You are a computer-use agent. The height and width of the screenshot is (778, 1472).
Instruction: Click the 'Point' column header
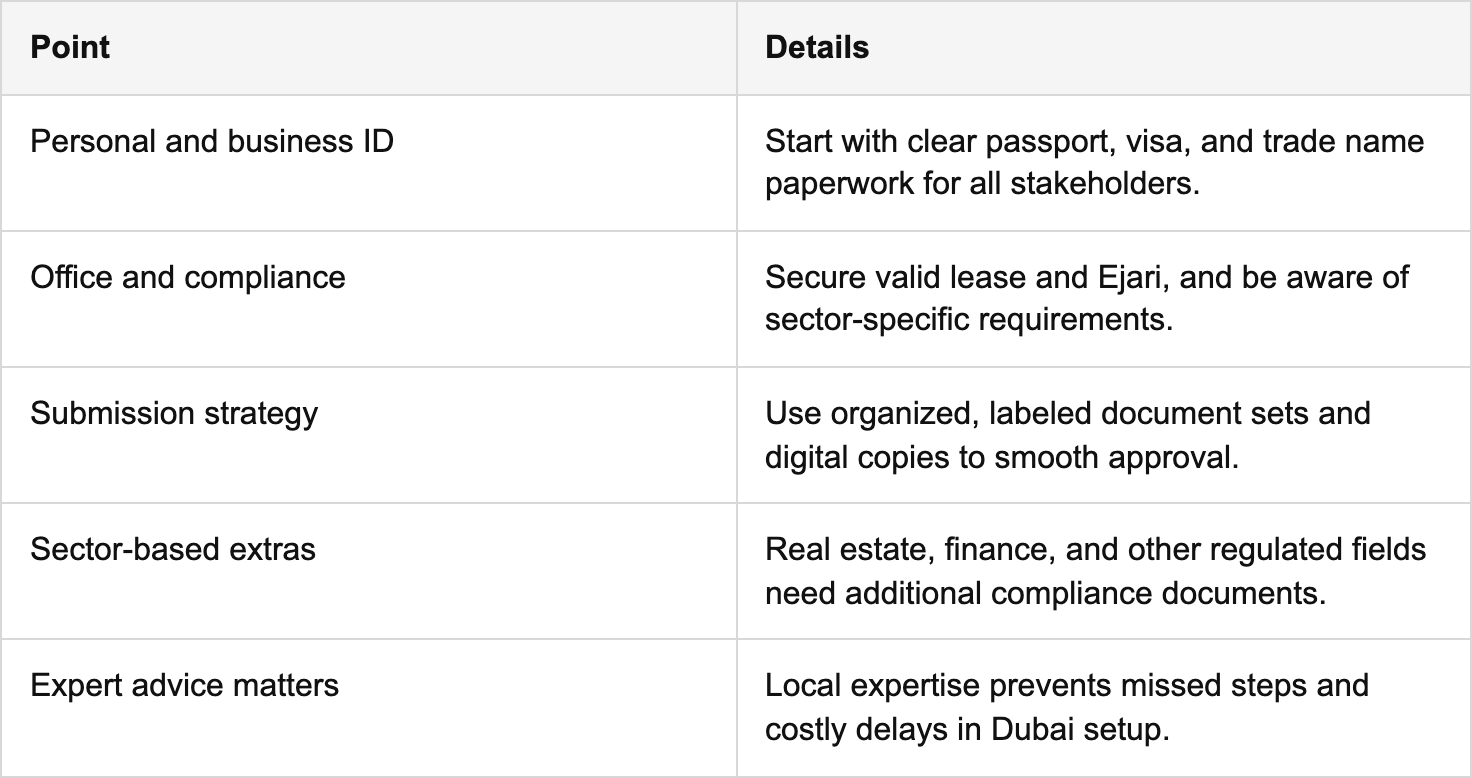[x=70, y=47]
